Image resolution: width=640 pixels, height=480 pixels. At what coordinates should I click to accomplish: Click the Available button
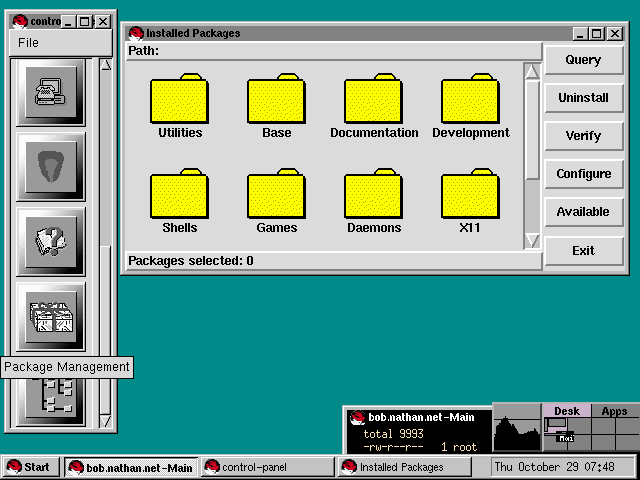pos(584,212)
